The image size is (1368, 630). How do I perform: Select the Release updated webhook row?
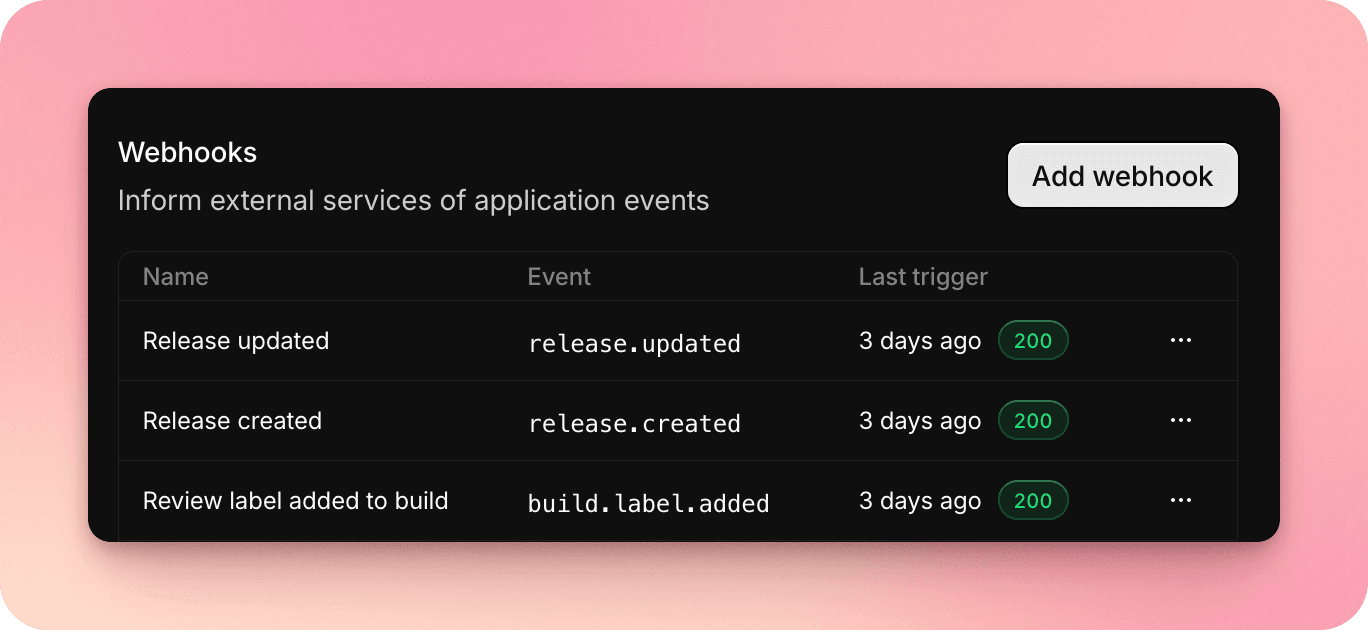[236, 340]
